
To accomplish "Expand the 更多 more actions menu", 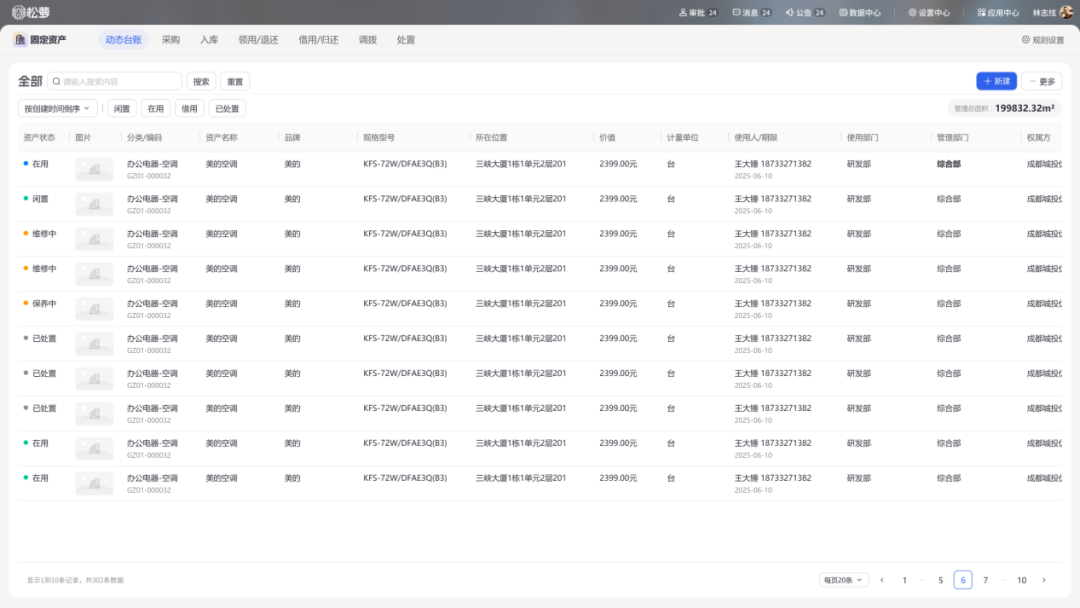I will pos(1041,81).
